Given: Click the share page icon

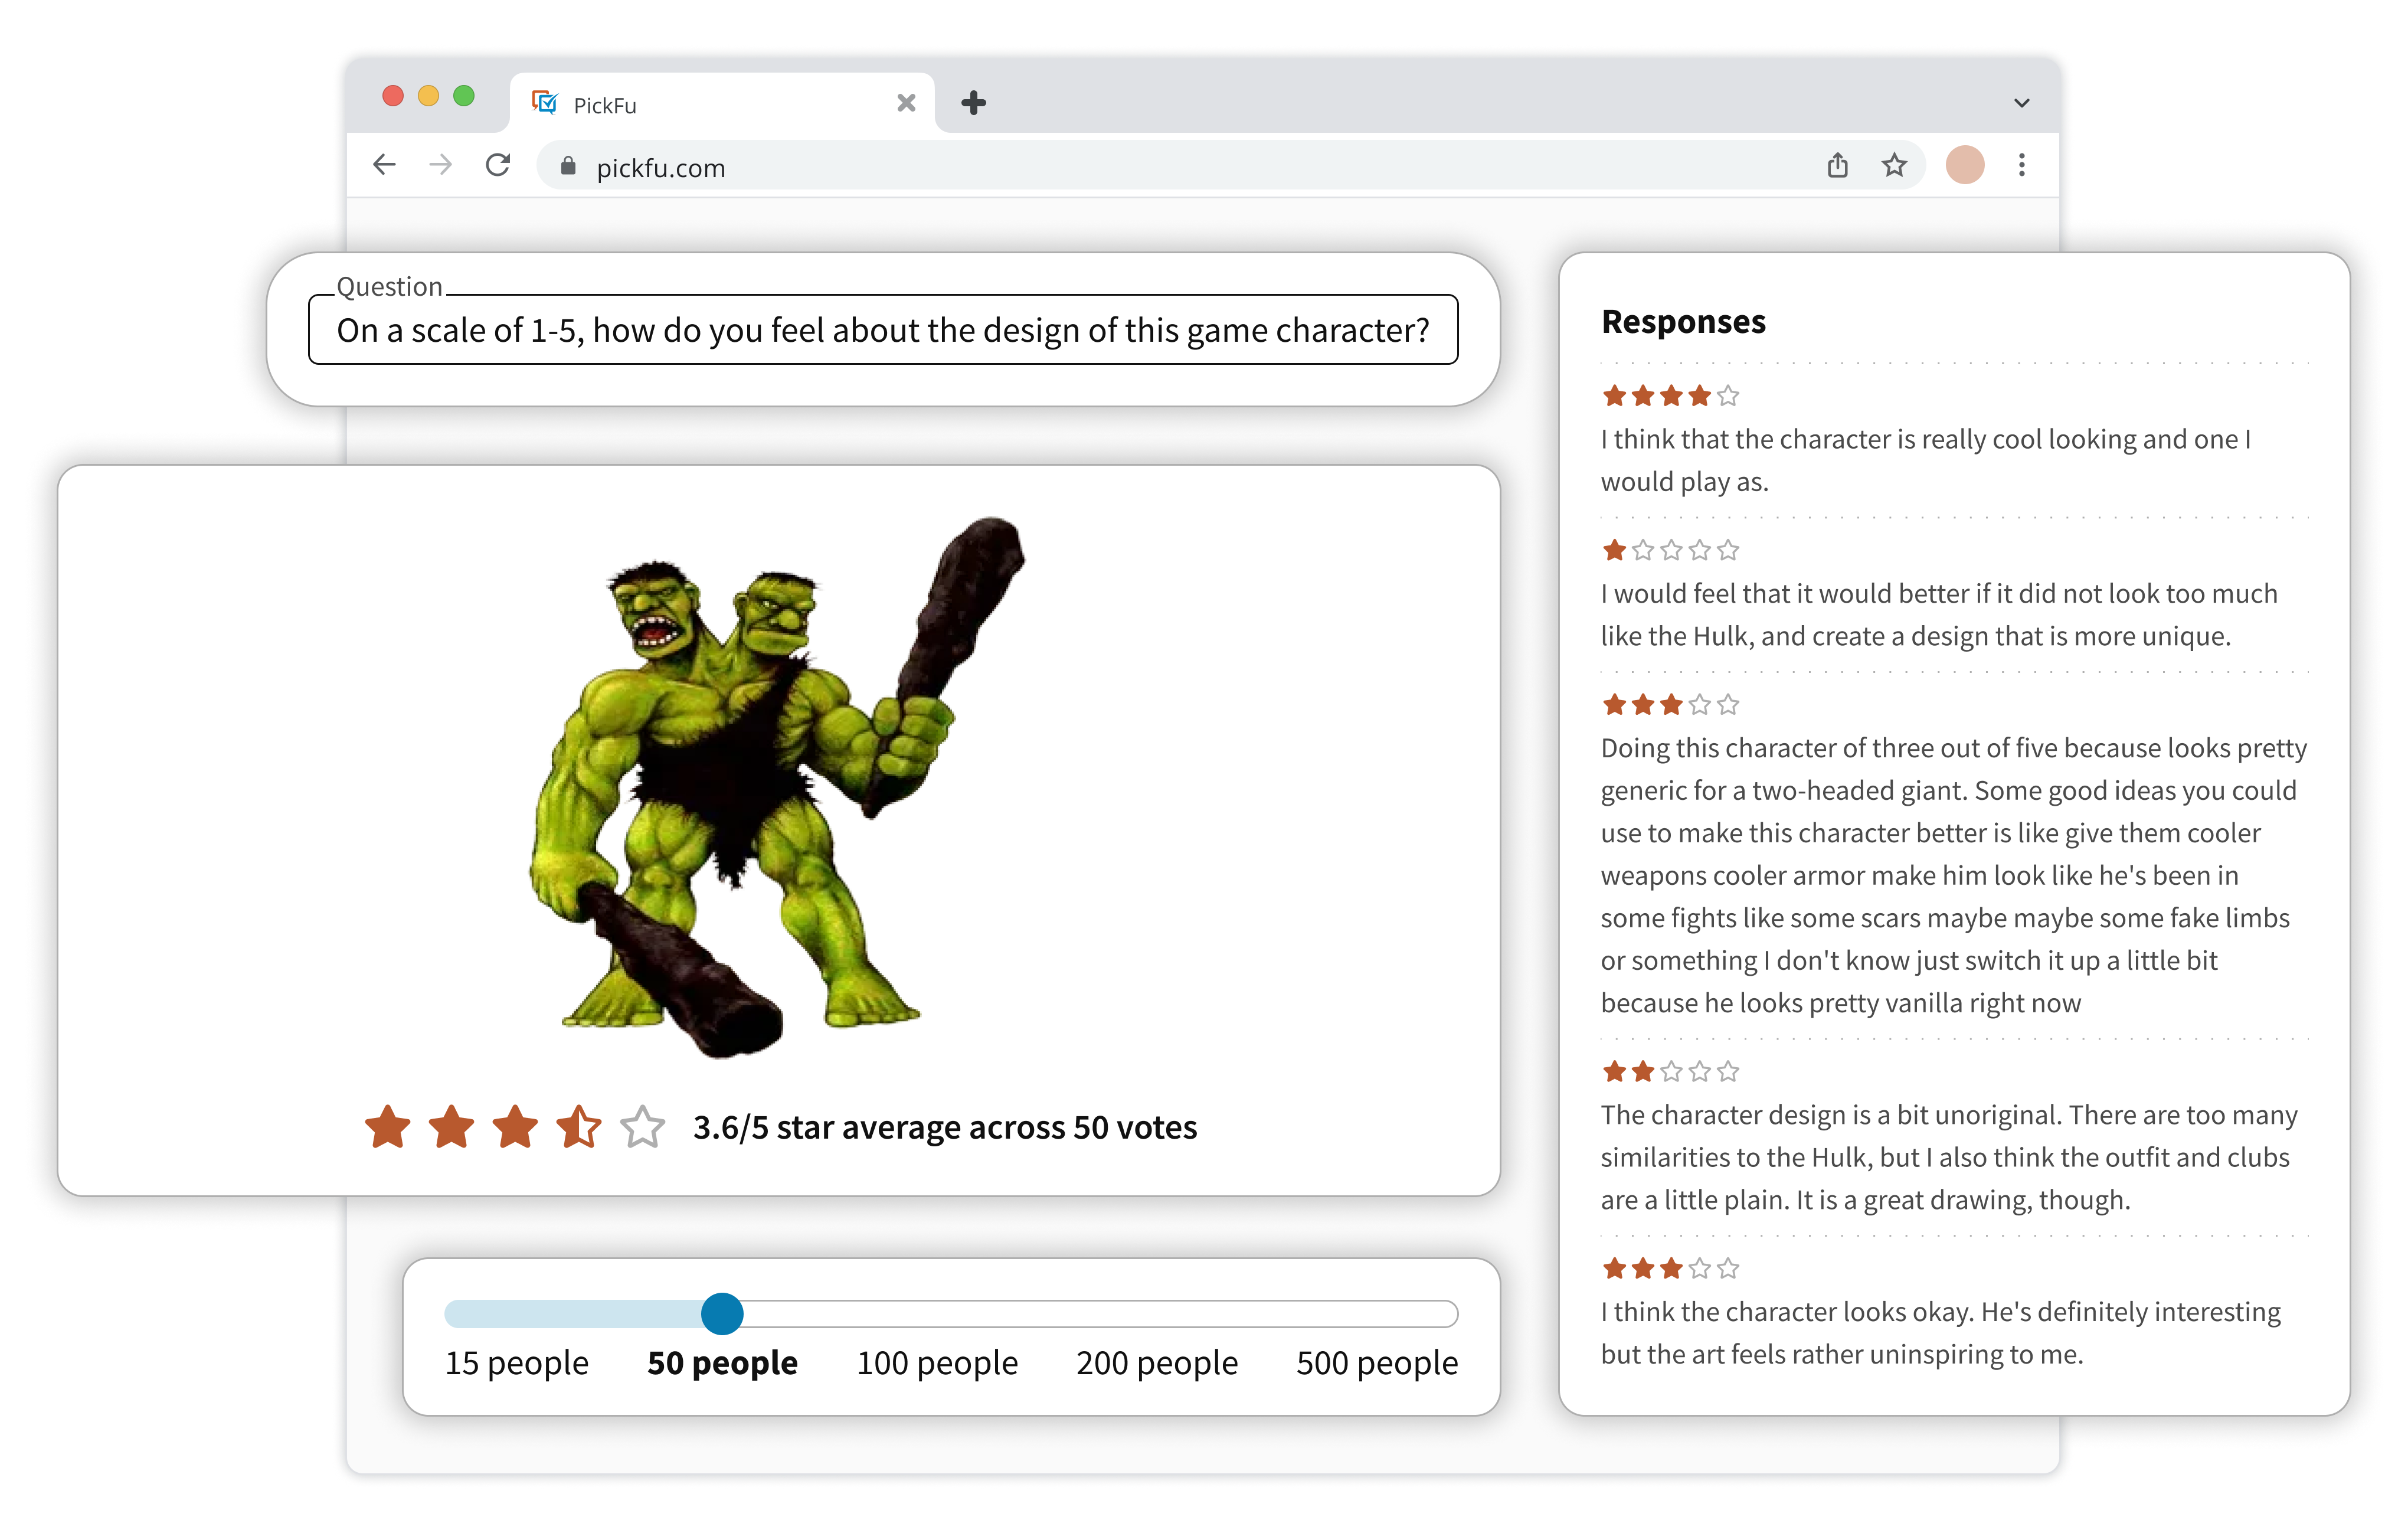Looking at the screenshot, I should (x=1837, y=165).
